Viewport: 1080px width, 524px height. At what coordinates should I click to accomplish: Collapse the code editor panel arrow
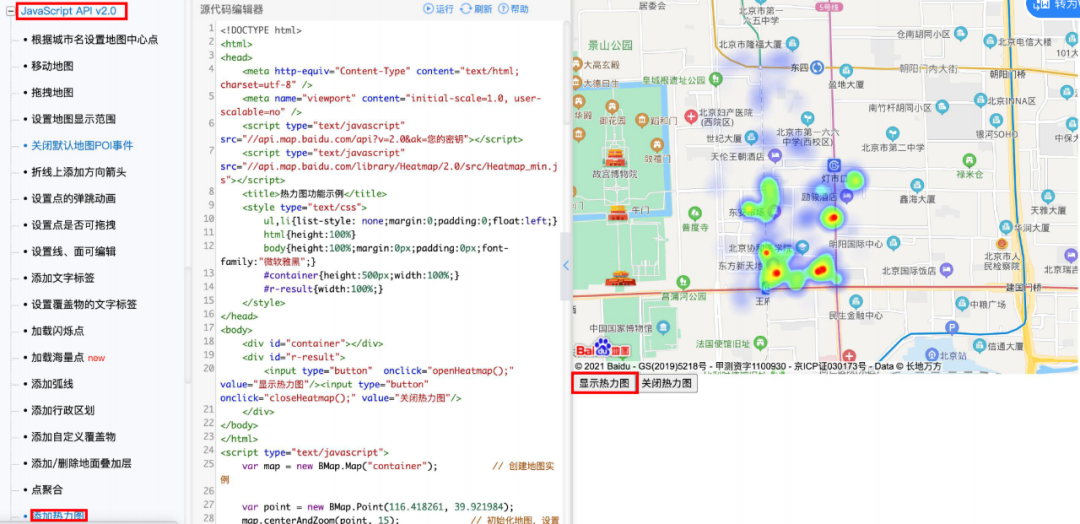pyautogui.click(x=566, y=266)
